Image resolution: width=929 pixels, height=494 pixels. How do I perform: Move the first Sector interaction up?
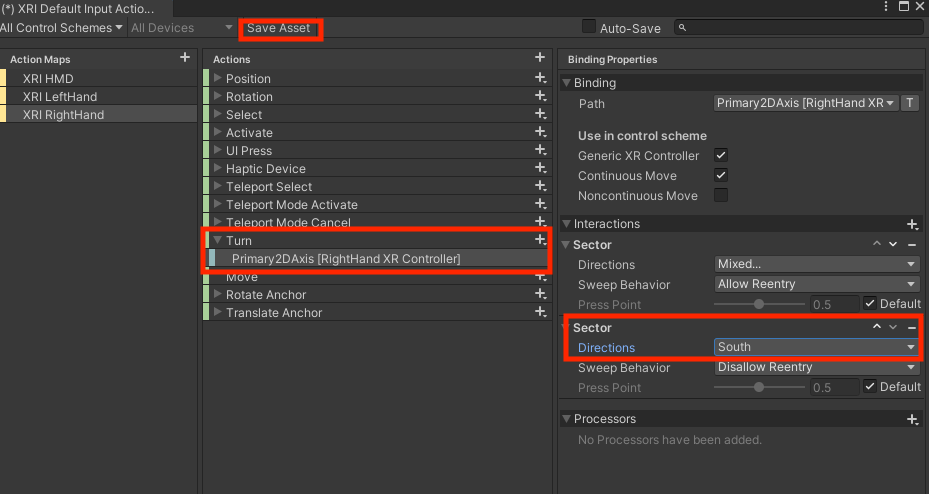click(877, 245)
